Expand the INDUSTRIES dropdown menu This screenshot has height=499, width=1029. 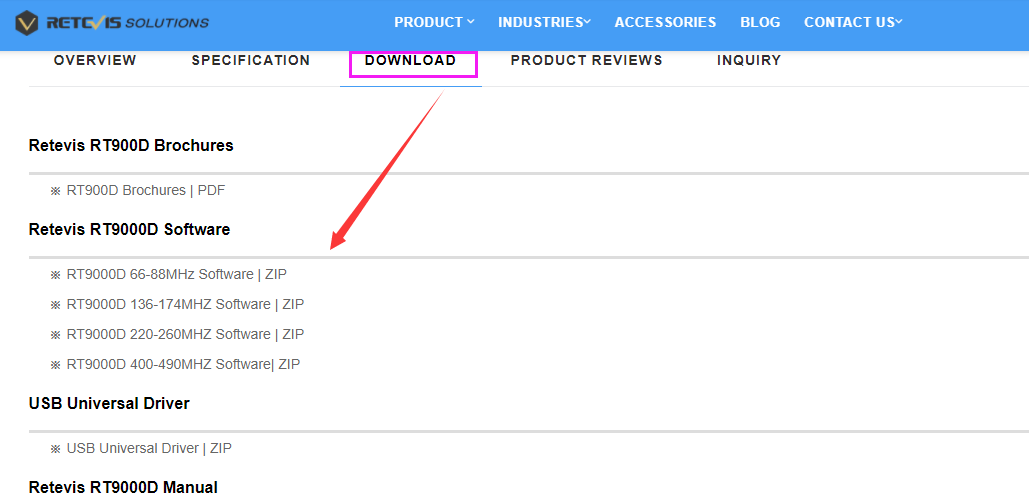click(544, 22)
